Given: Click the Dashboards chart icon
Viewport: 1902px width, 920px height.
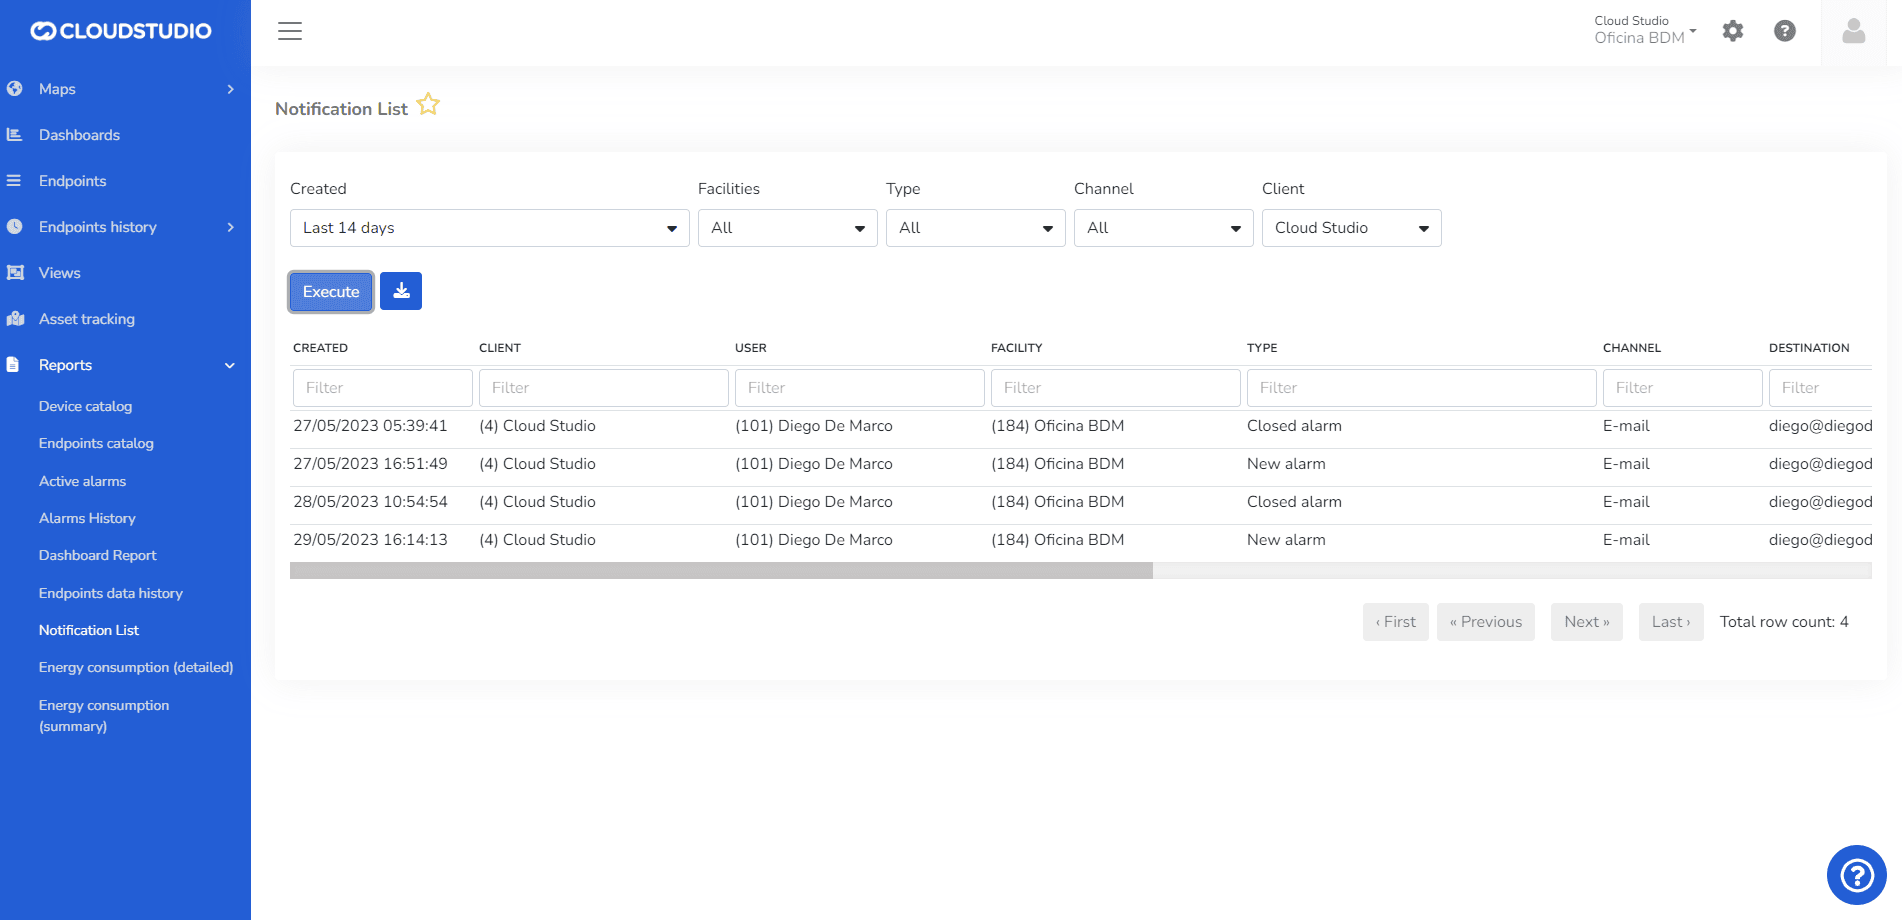Looking at the screenshot, I should click(x=15, y=135).
